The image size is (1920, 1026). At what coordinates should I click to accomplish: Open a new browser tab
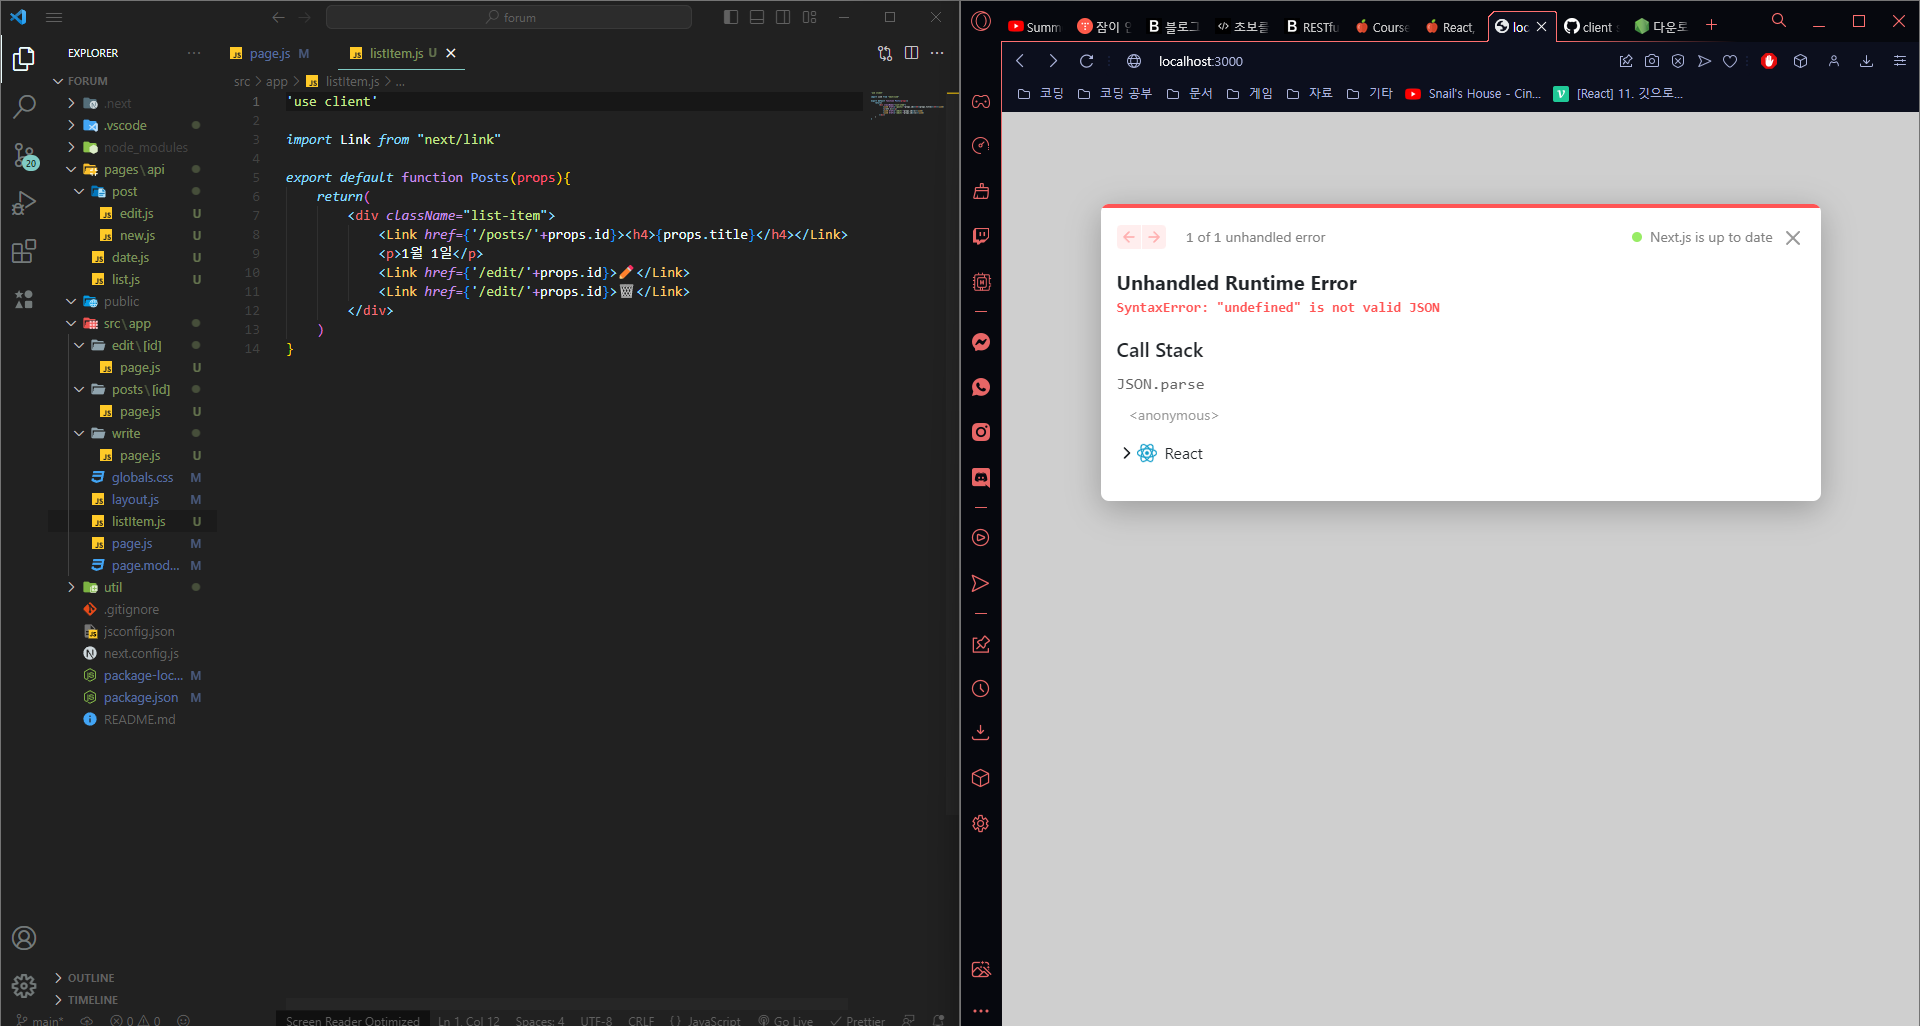tap(1711, 25)
